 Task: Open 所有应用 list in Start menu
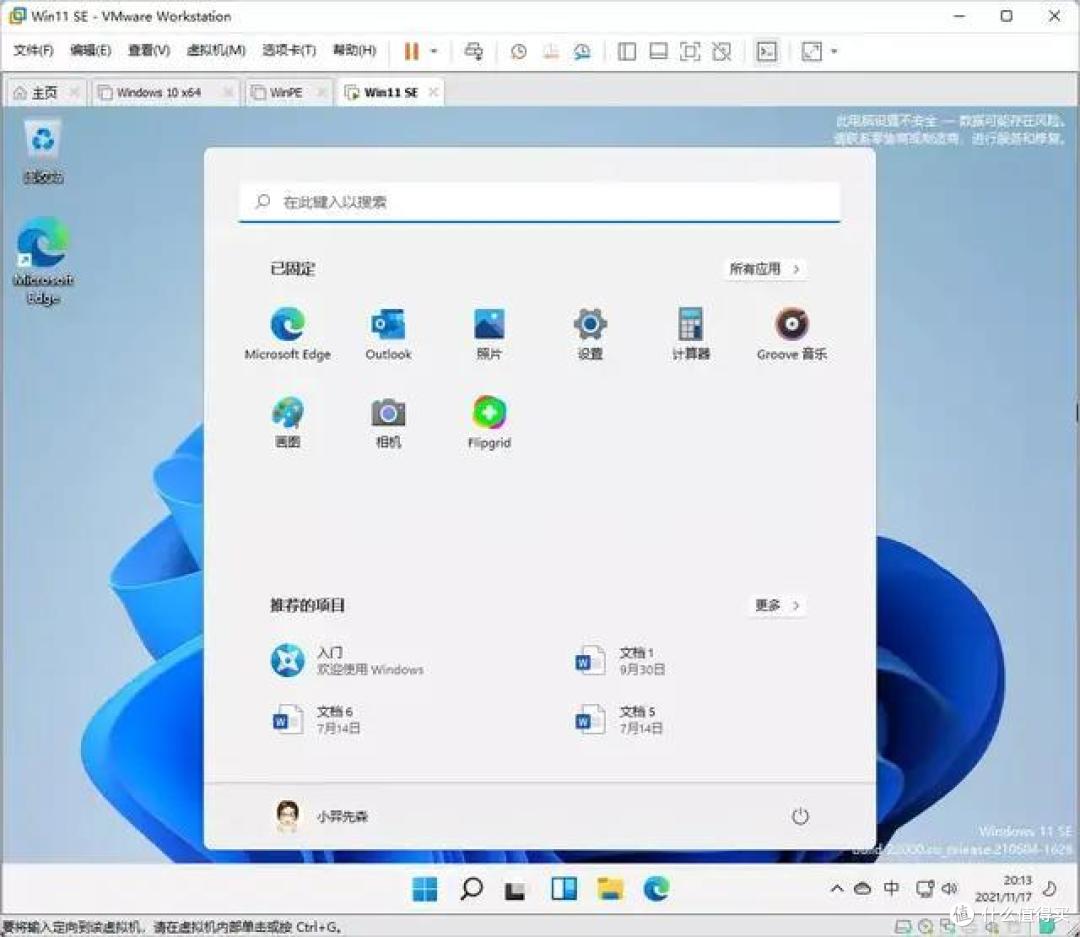pos(765,269)
